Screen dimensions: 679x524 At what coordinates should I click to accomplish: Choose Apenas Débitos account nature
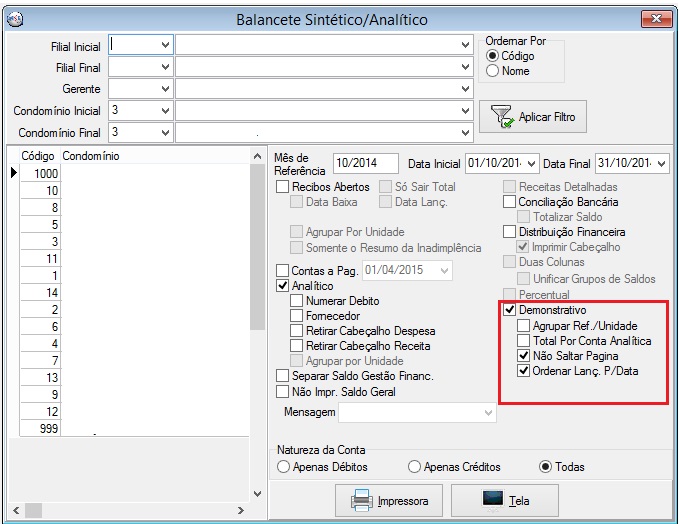(x=284, y=467)
